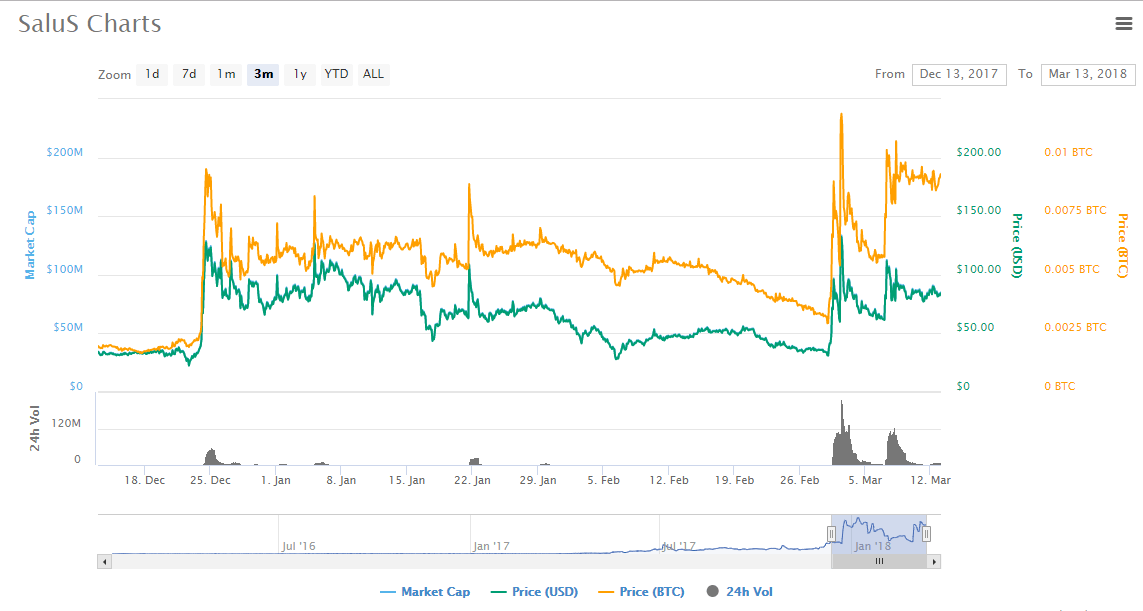Click the navigator scrollbar thumb

coord(879,562)
